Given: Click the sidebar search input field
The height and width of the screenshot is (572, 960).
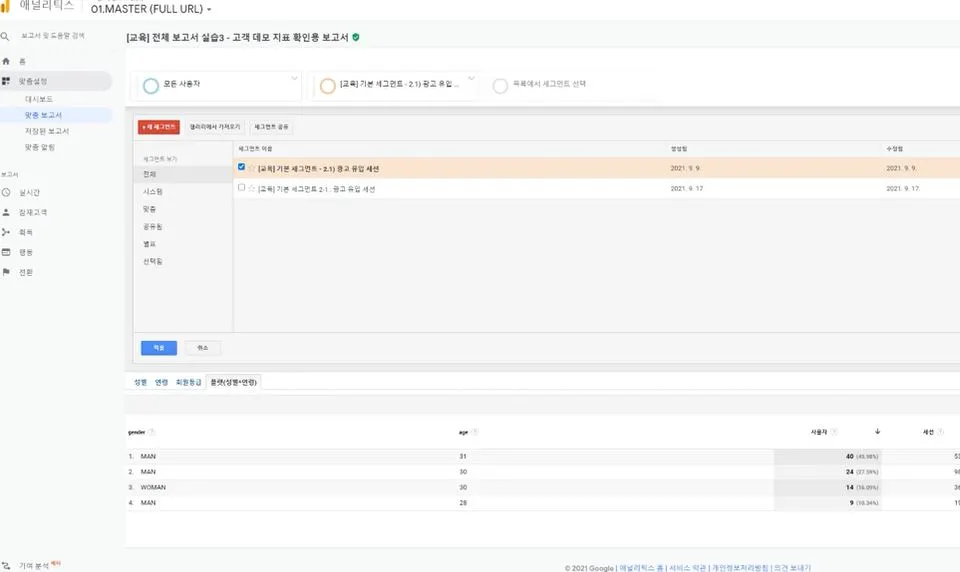Looking at the screenshot, I should [53, 36].
